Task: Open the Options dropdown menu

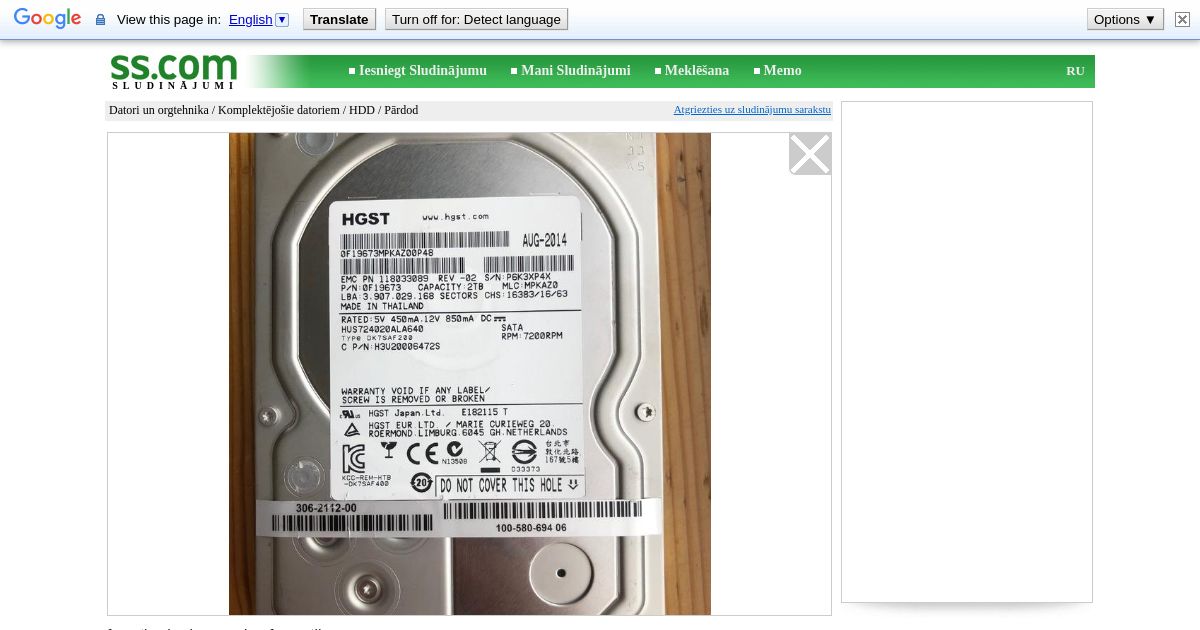Action: pyautogui.click(x=1125, y=19)
